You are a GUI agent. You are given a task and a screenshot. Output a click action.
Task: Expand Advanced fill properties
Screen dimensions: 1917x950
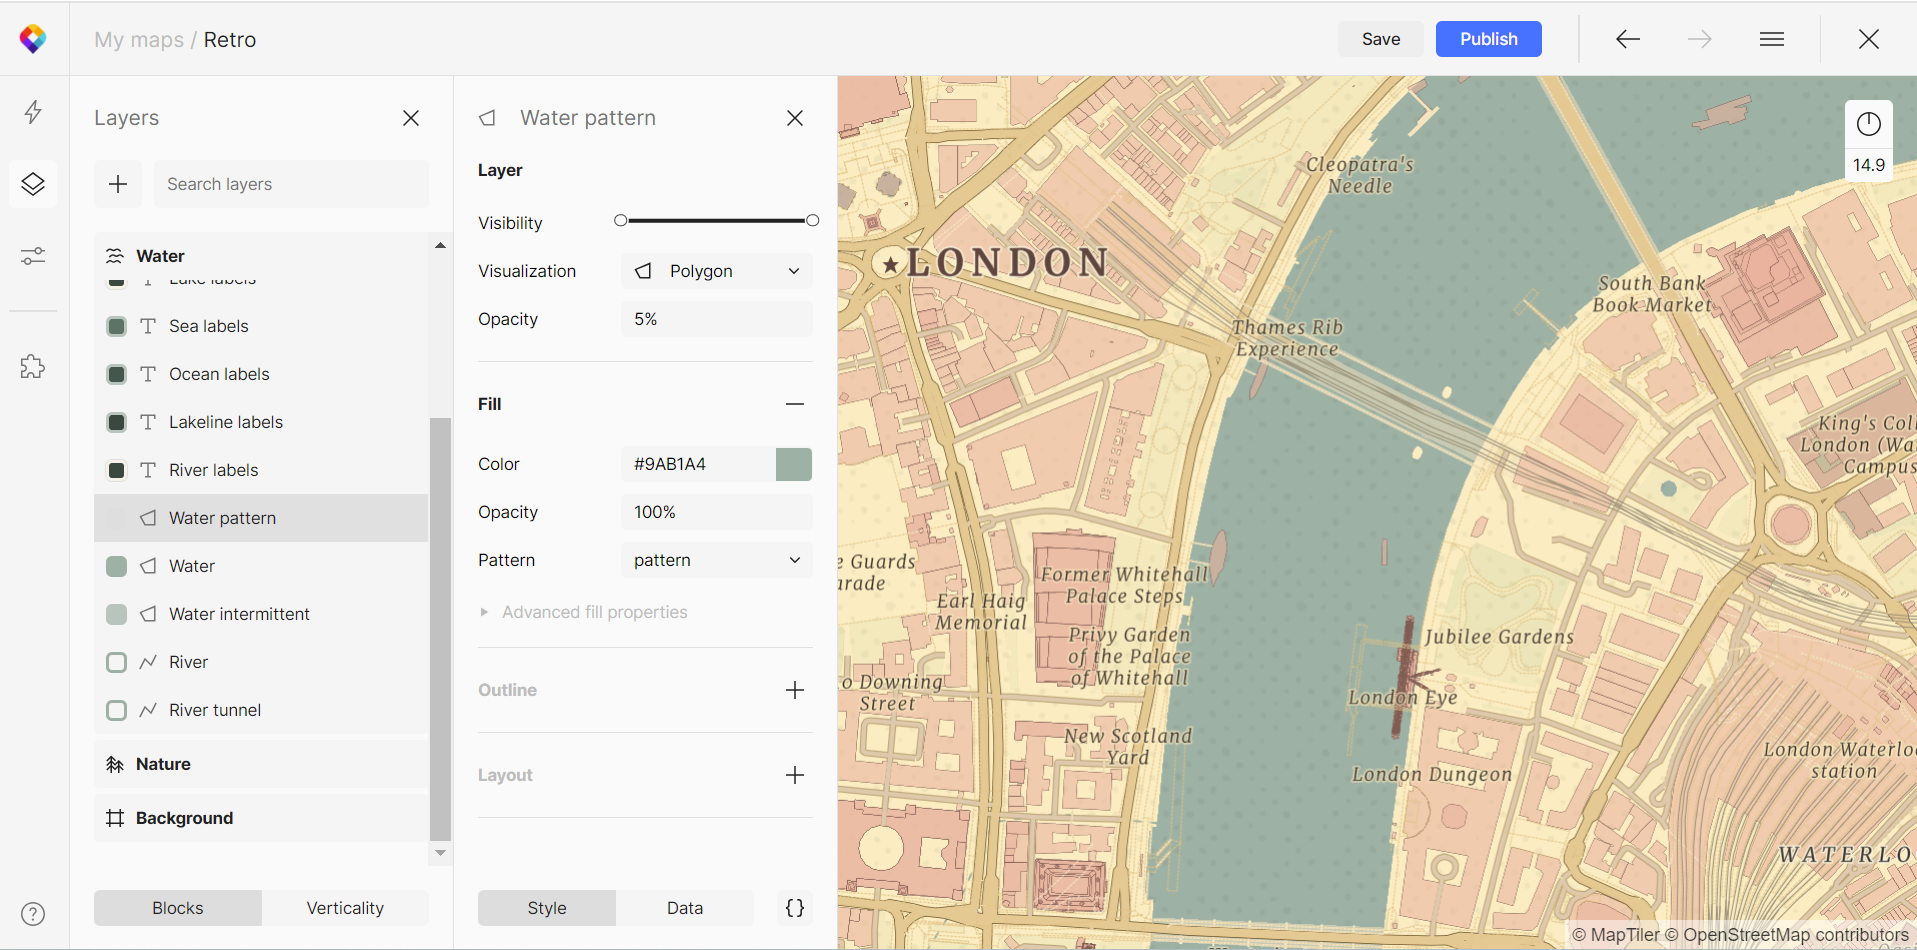pyautogui.click(x=594, y=612)
